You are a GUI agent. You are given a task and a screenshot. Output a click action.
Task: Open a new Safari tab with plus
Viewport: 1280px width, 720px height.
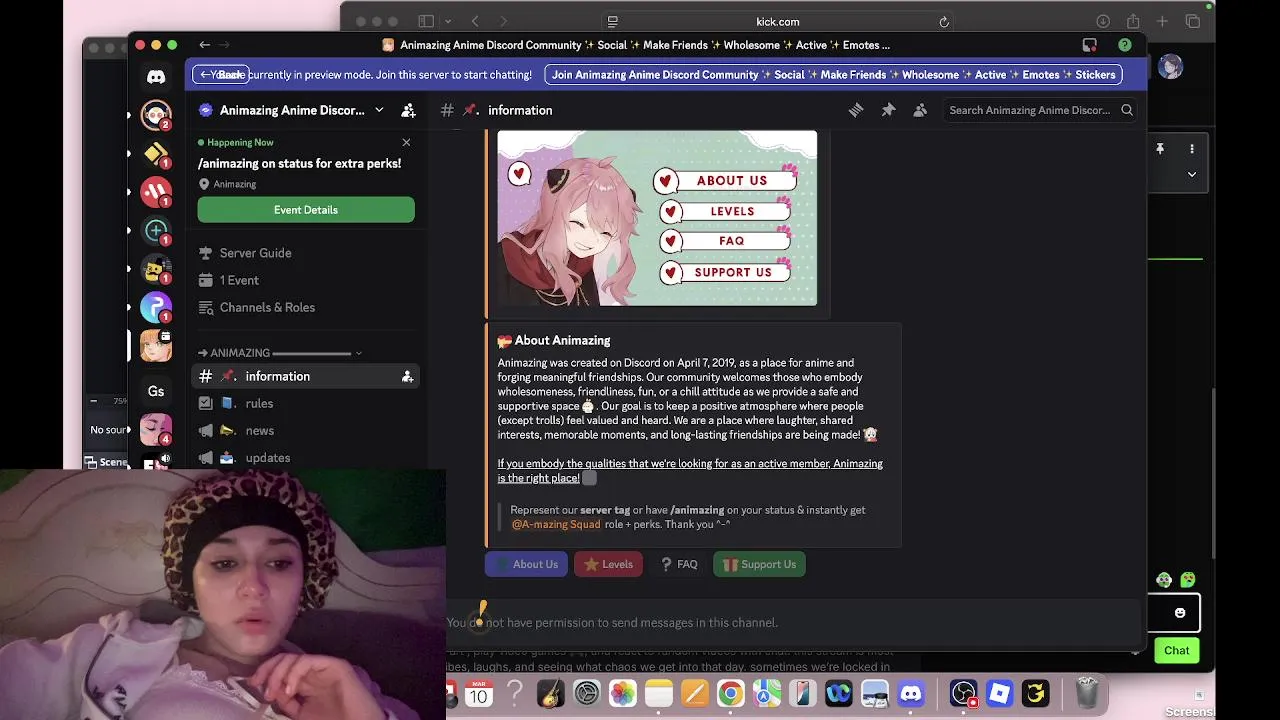coord(1162,21)
